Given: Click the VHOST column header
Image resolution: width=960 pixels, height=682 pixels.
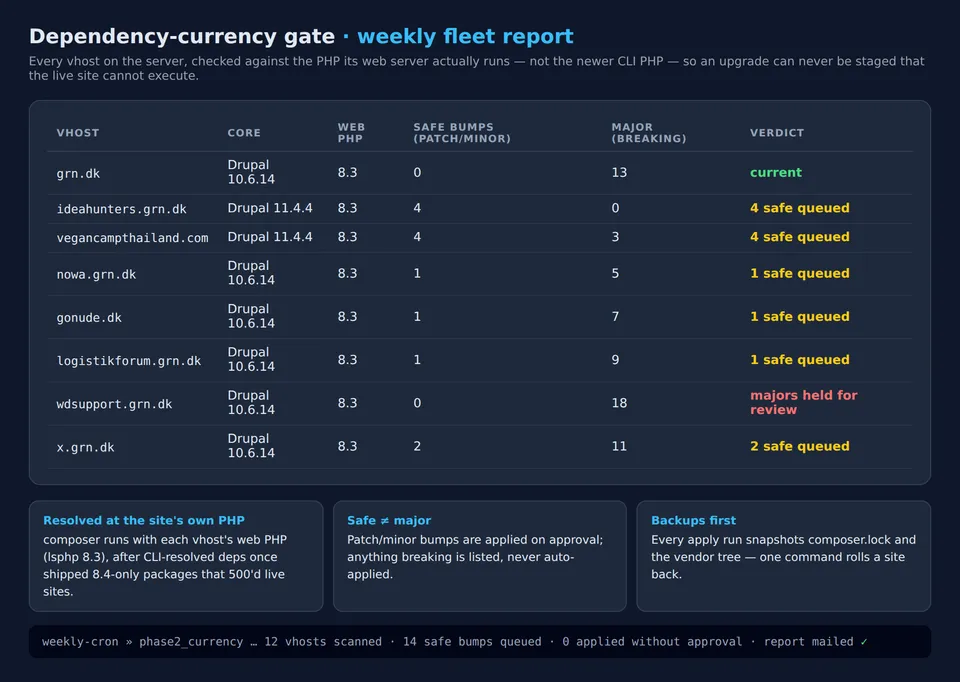Looking at the screenshot, I should tap(78, 133).
